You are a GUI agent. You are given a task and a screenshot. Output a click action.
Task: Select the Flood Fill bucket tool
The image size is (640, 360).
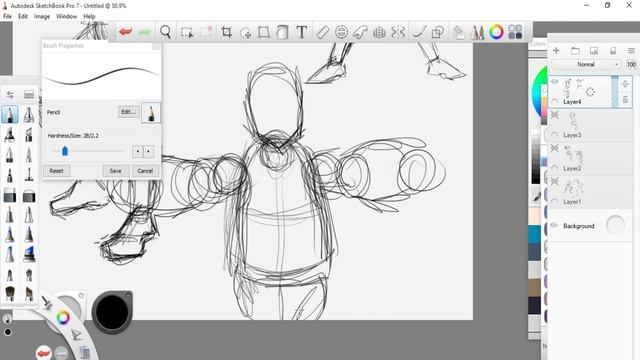pos(282,32)
